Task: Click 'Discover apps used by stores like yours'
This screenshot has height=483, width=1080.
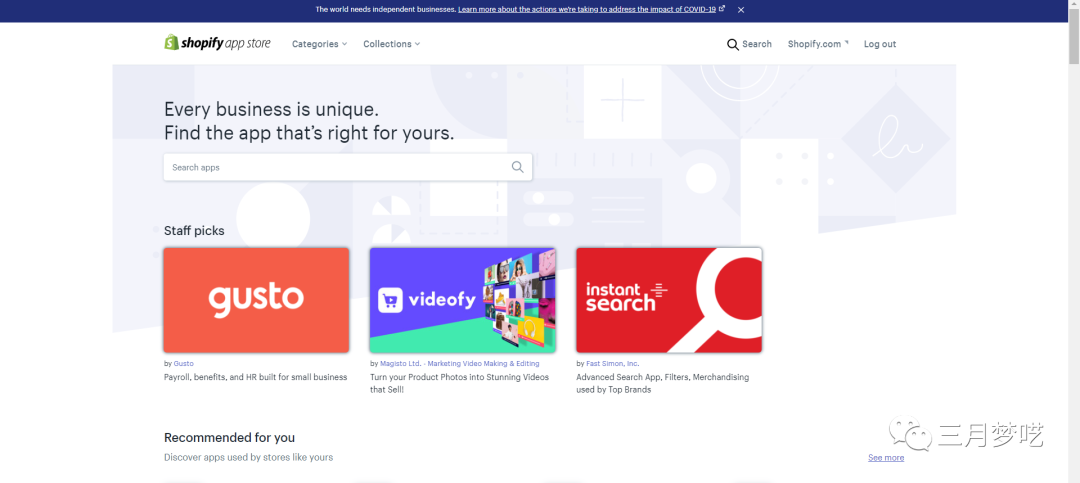Action: [x=249, y=458]
